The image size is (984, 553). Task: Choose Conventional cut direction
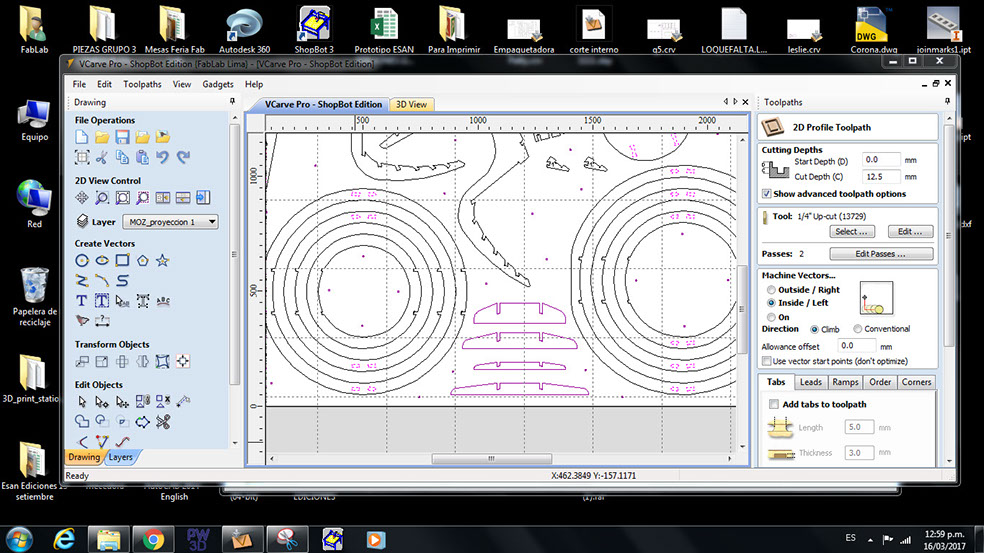click(x=858, y=329)
